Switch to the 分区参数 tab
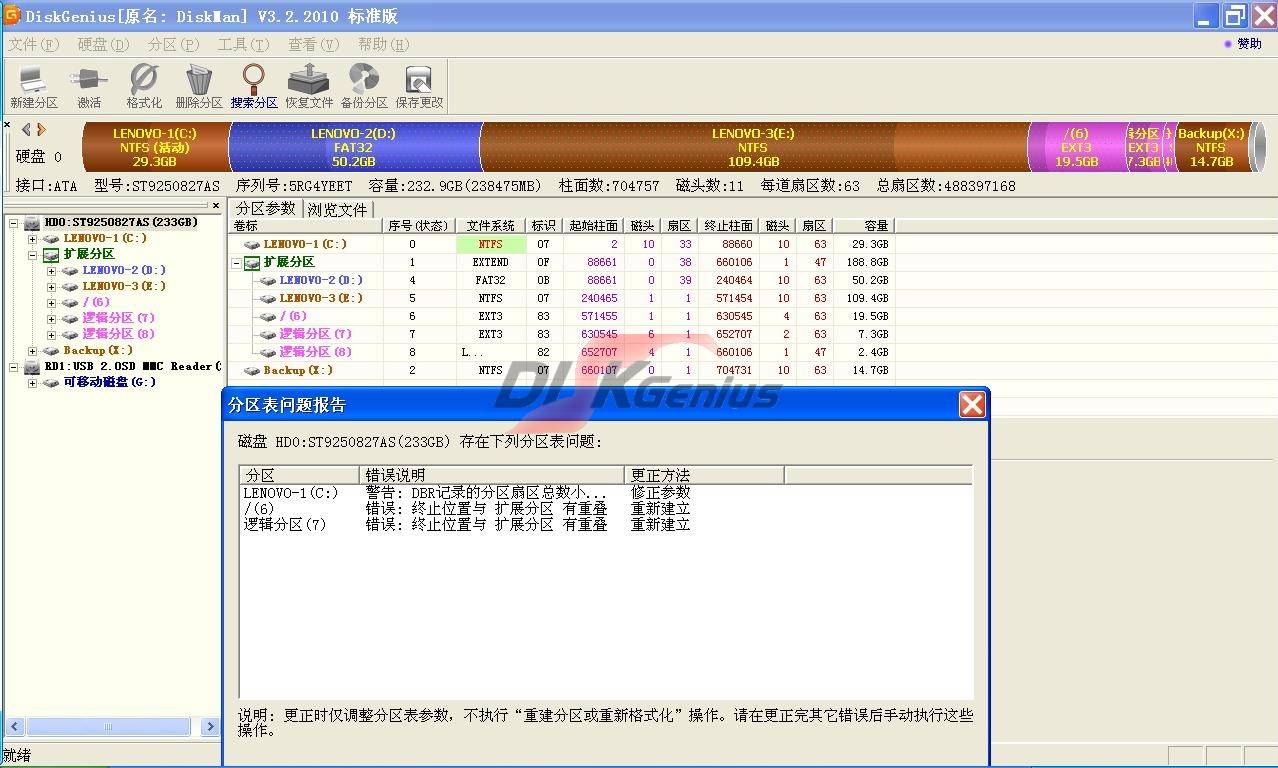Viewport: 1278px width, 768px height. pyautogui.click(x=266, y=209)
